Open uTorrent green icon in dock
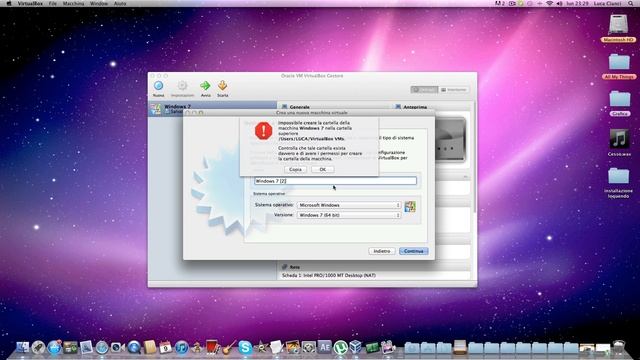 coord(340,347)
